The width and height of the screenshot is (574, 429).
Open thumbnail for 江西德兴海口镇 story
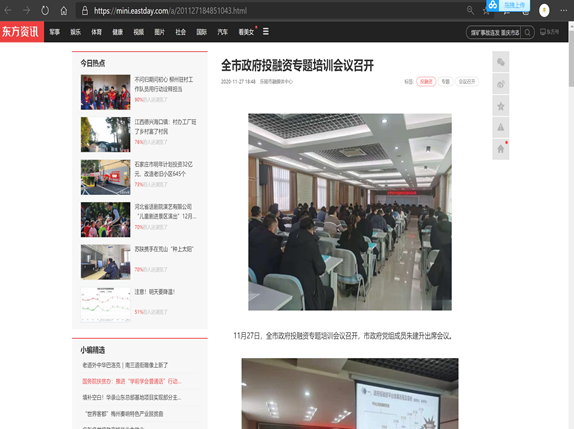click(105, 134)
